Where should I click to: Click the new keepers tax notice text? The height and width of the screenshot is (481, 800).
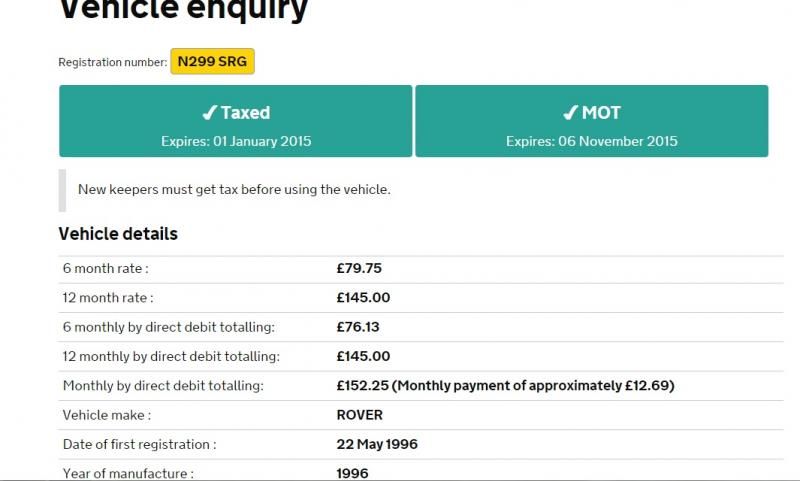tap(234, 190)
